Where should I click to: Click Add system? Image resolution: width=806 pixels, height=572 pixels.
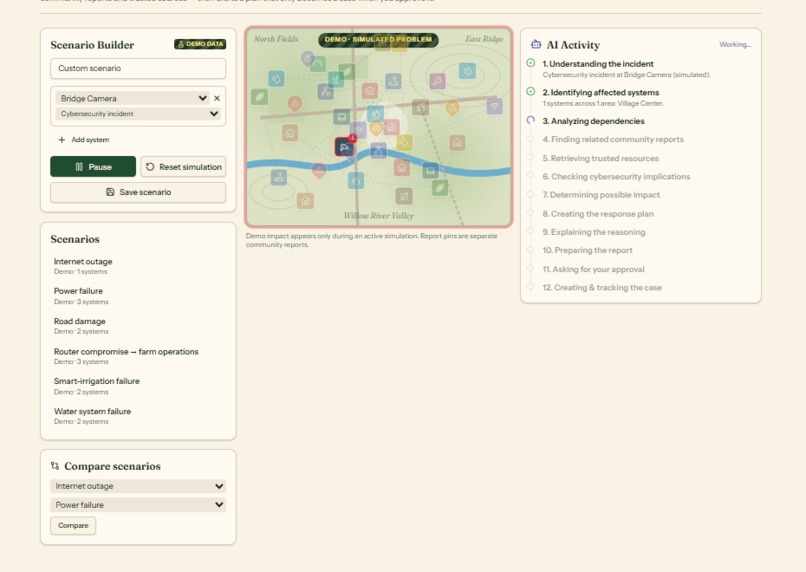(84, 140)
